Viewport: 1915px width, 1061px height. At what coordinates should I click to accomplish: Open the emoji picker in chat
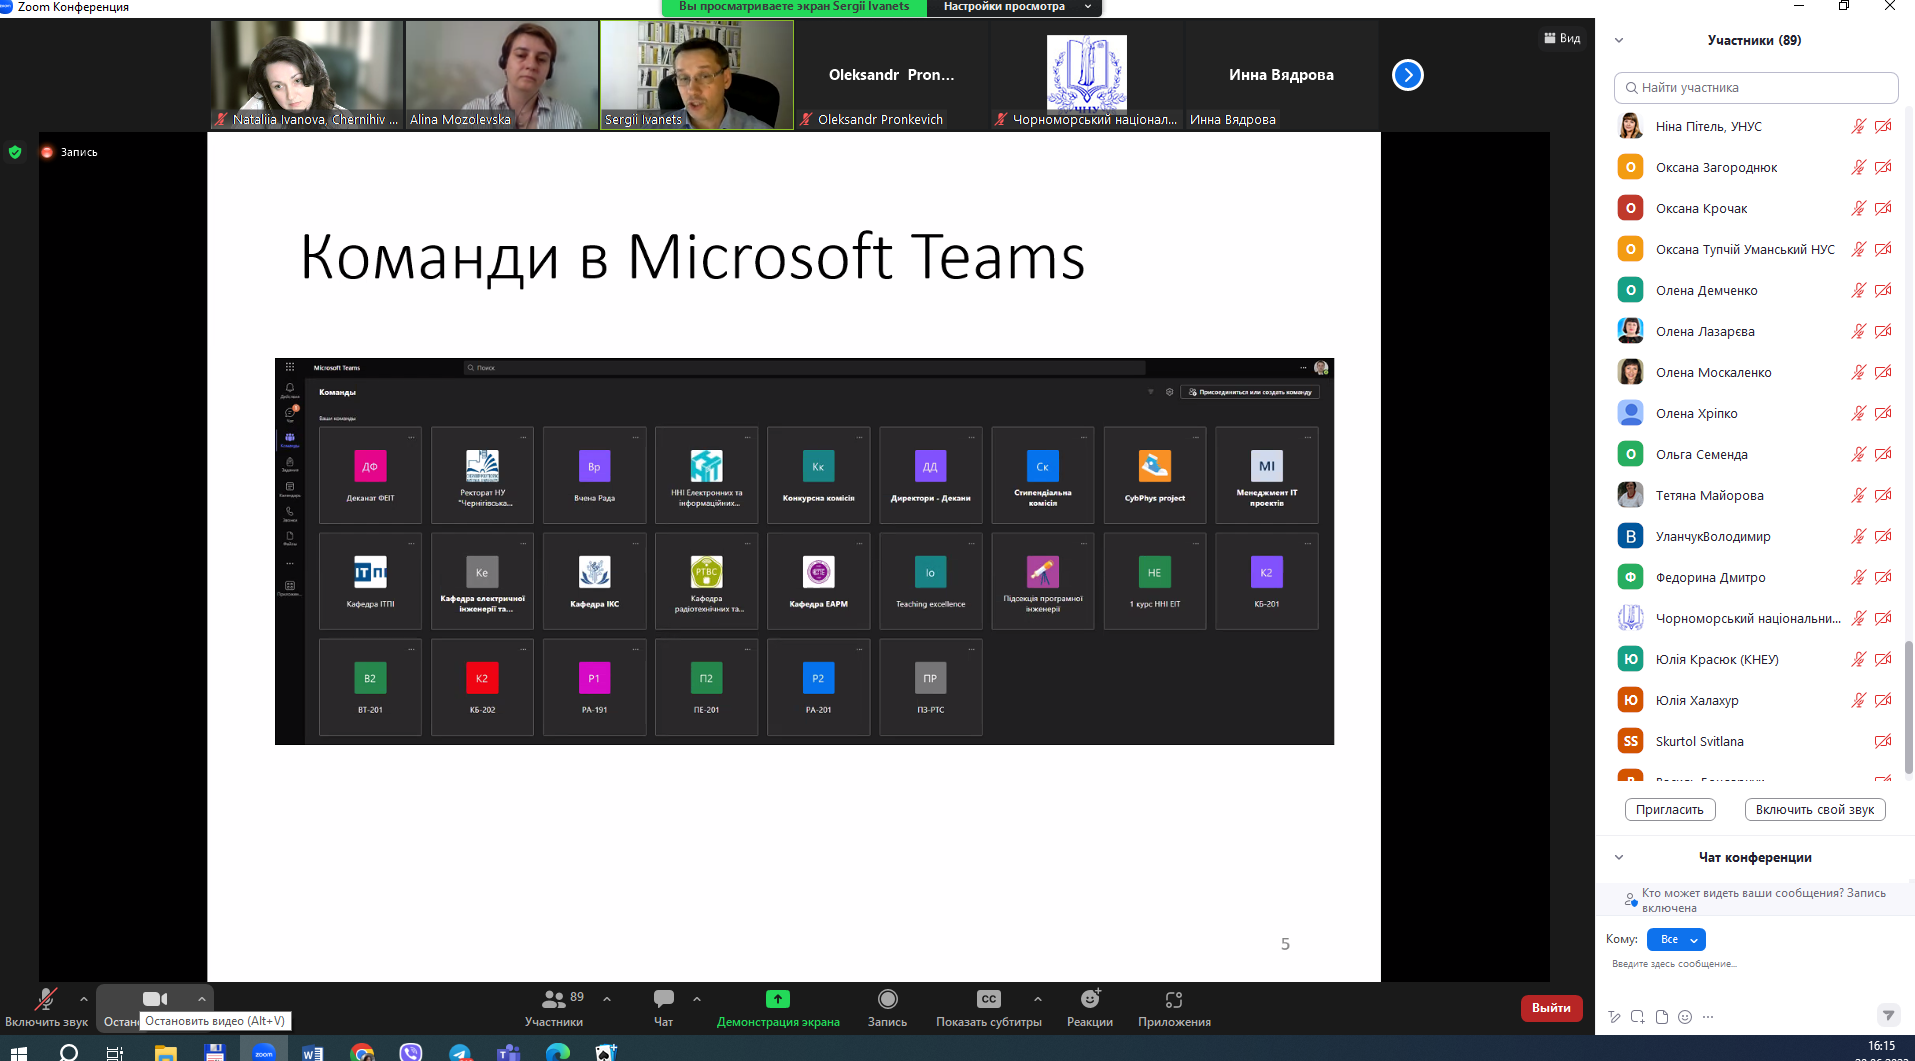click(1685, 1017)
